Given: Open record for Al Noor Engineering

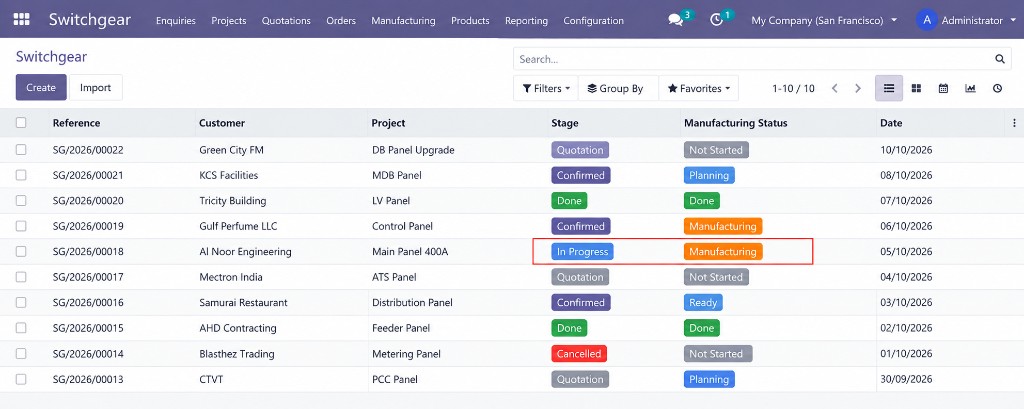Looking at the screenshot, I should tap(246, 252).
